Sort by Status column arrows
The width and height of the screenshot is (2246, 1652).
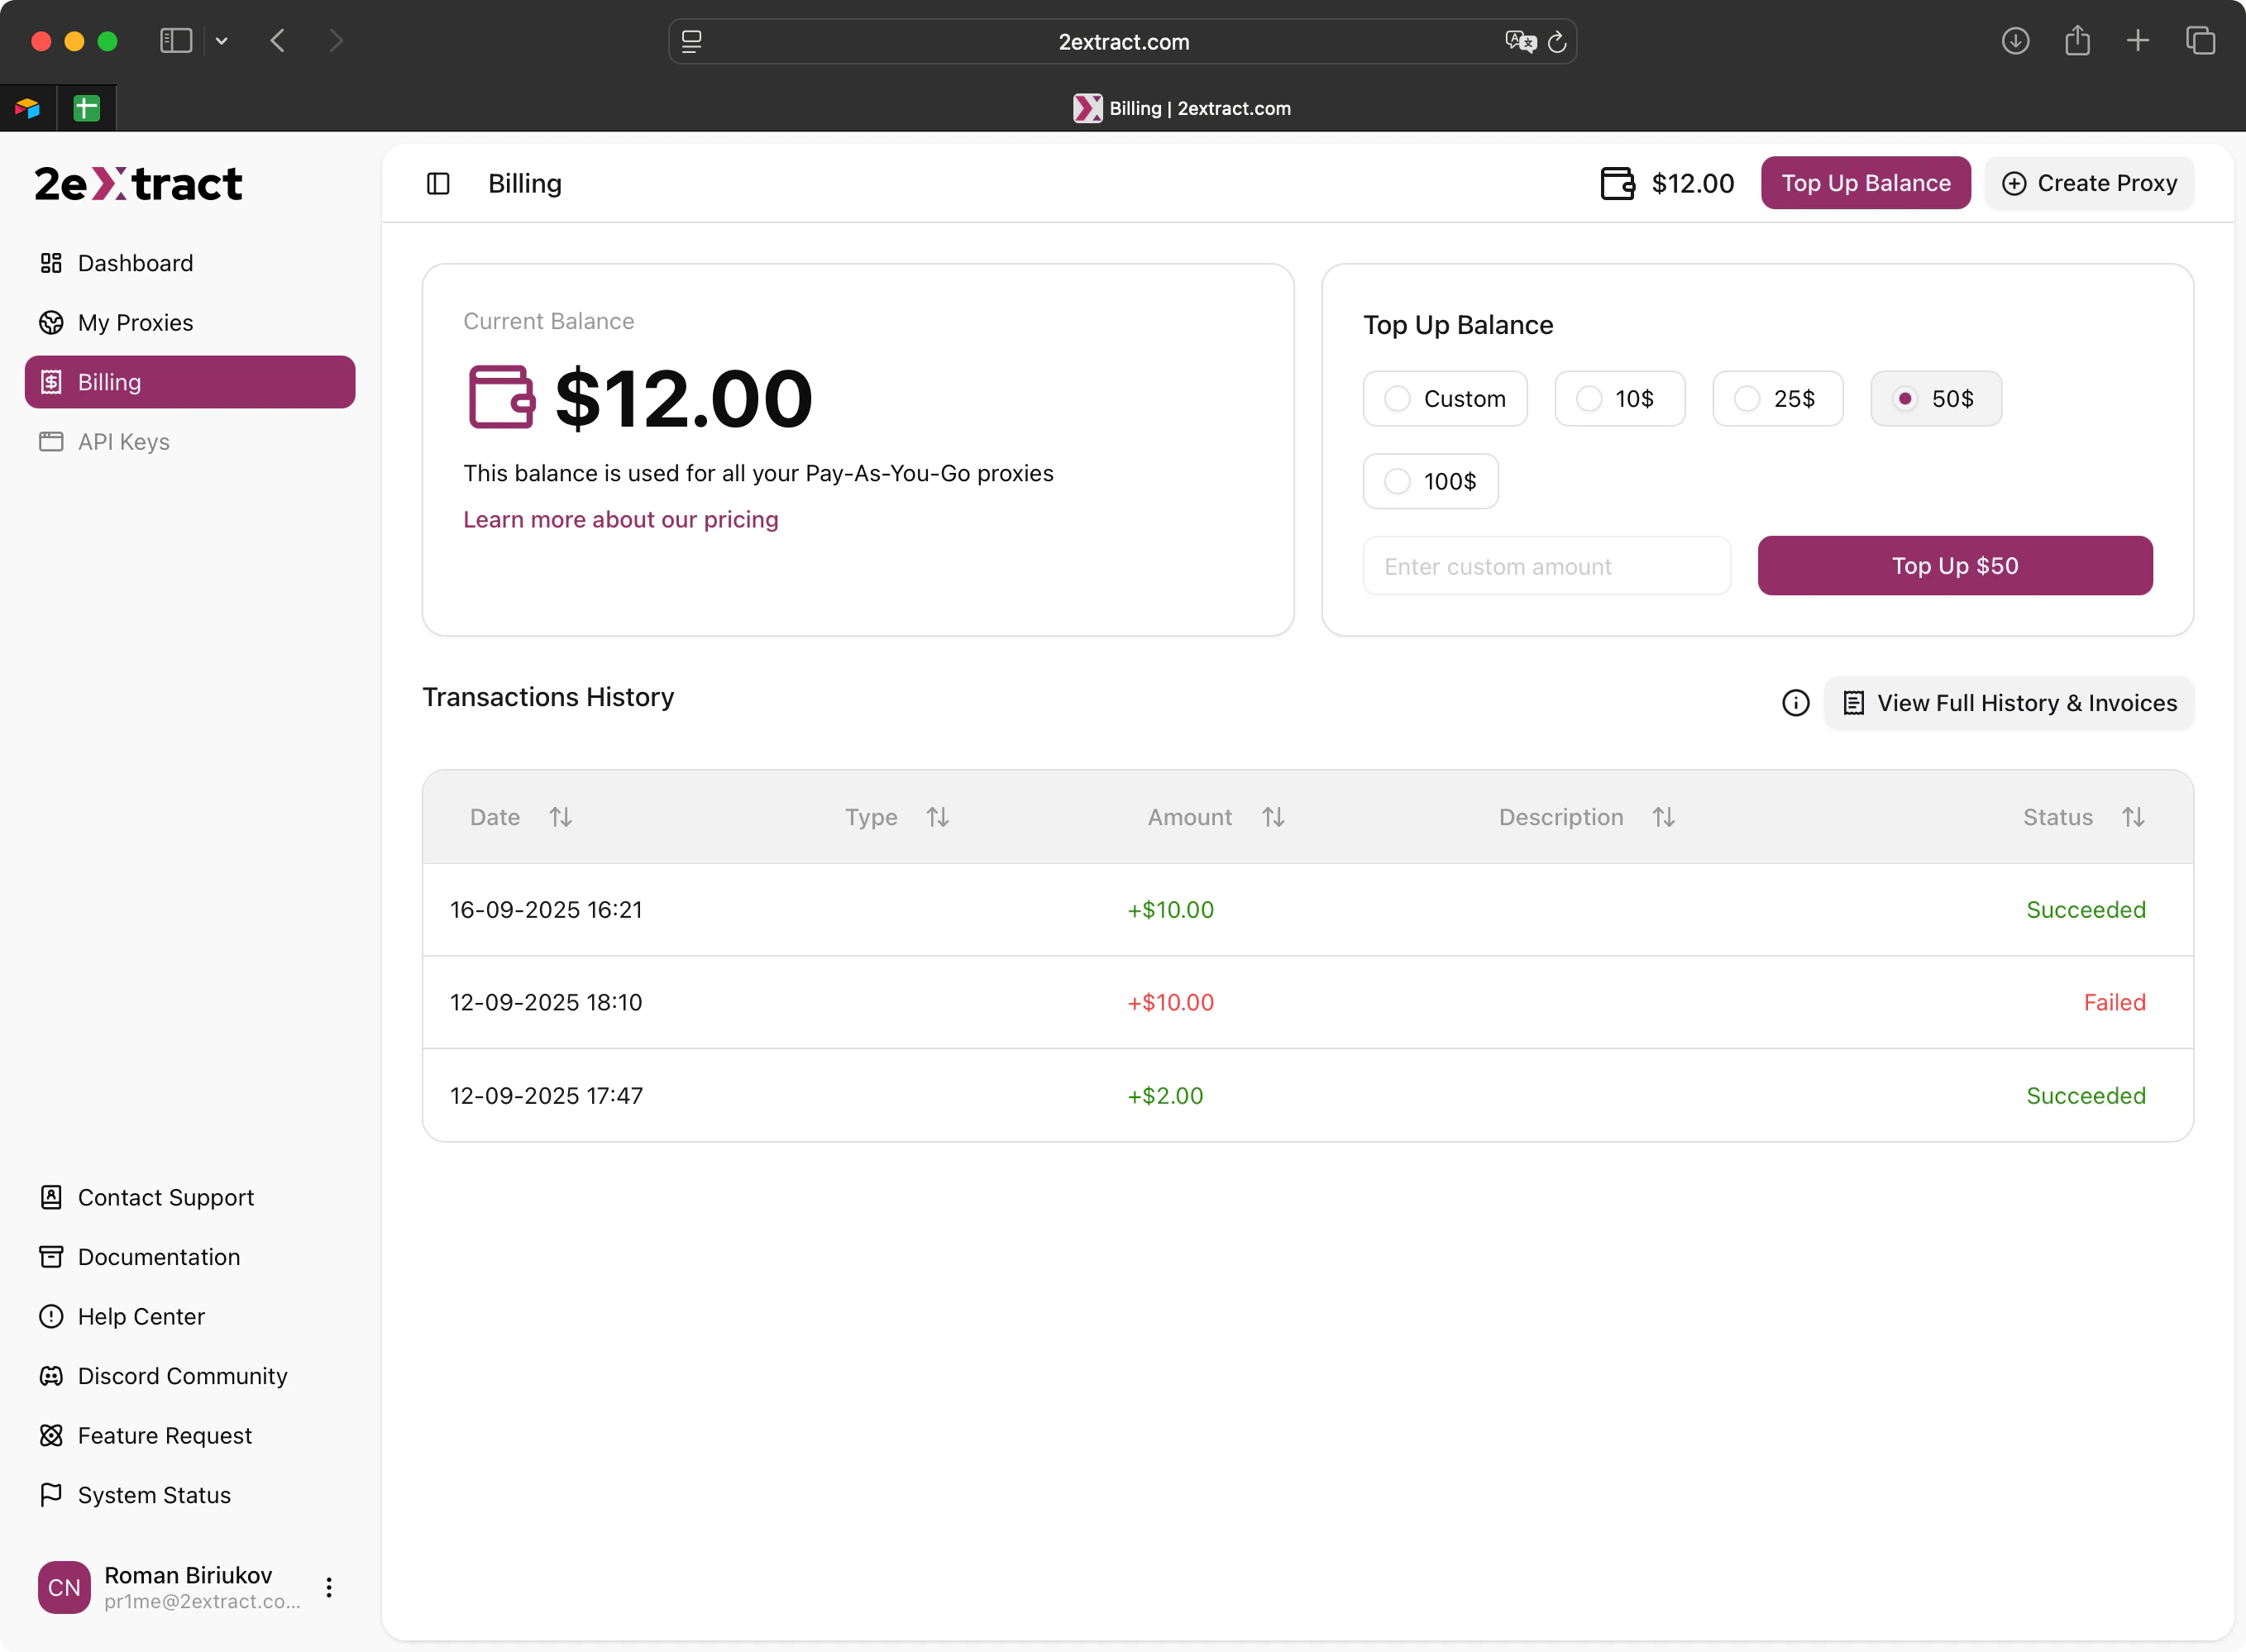(x=2133, y=817)
